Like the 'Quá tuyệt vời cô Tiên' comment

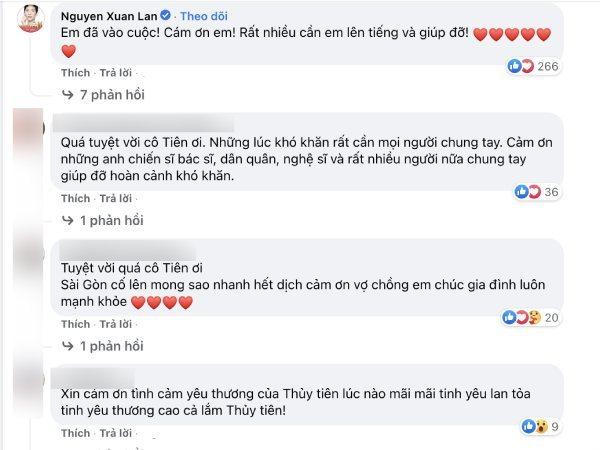tap(75, 198)
